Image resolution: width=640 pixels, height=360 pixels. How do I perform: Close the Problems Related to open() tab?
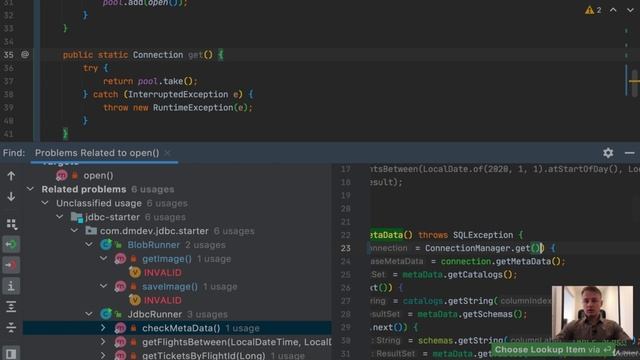coord(167,153)
